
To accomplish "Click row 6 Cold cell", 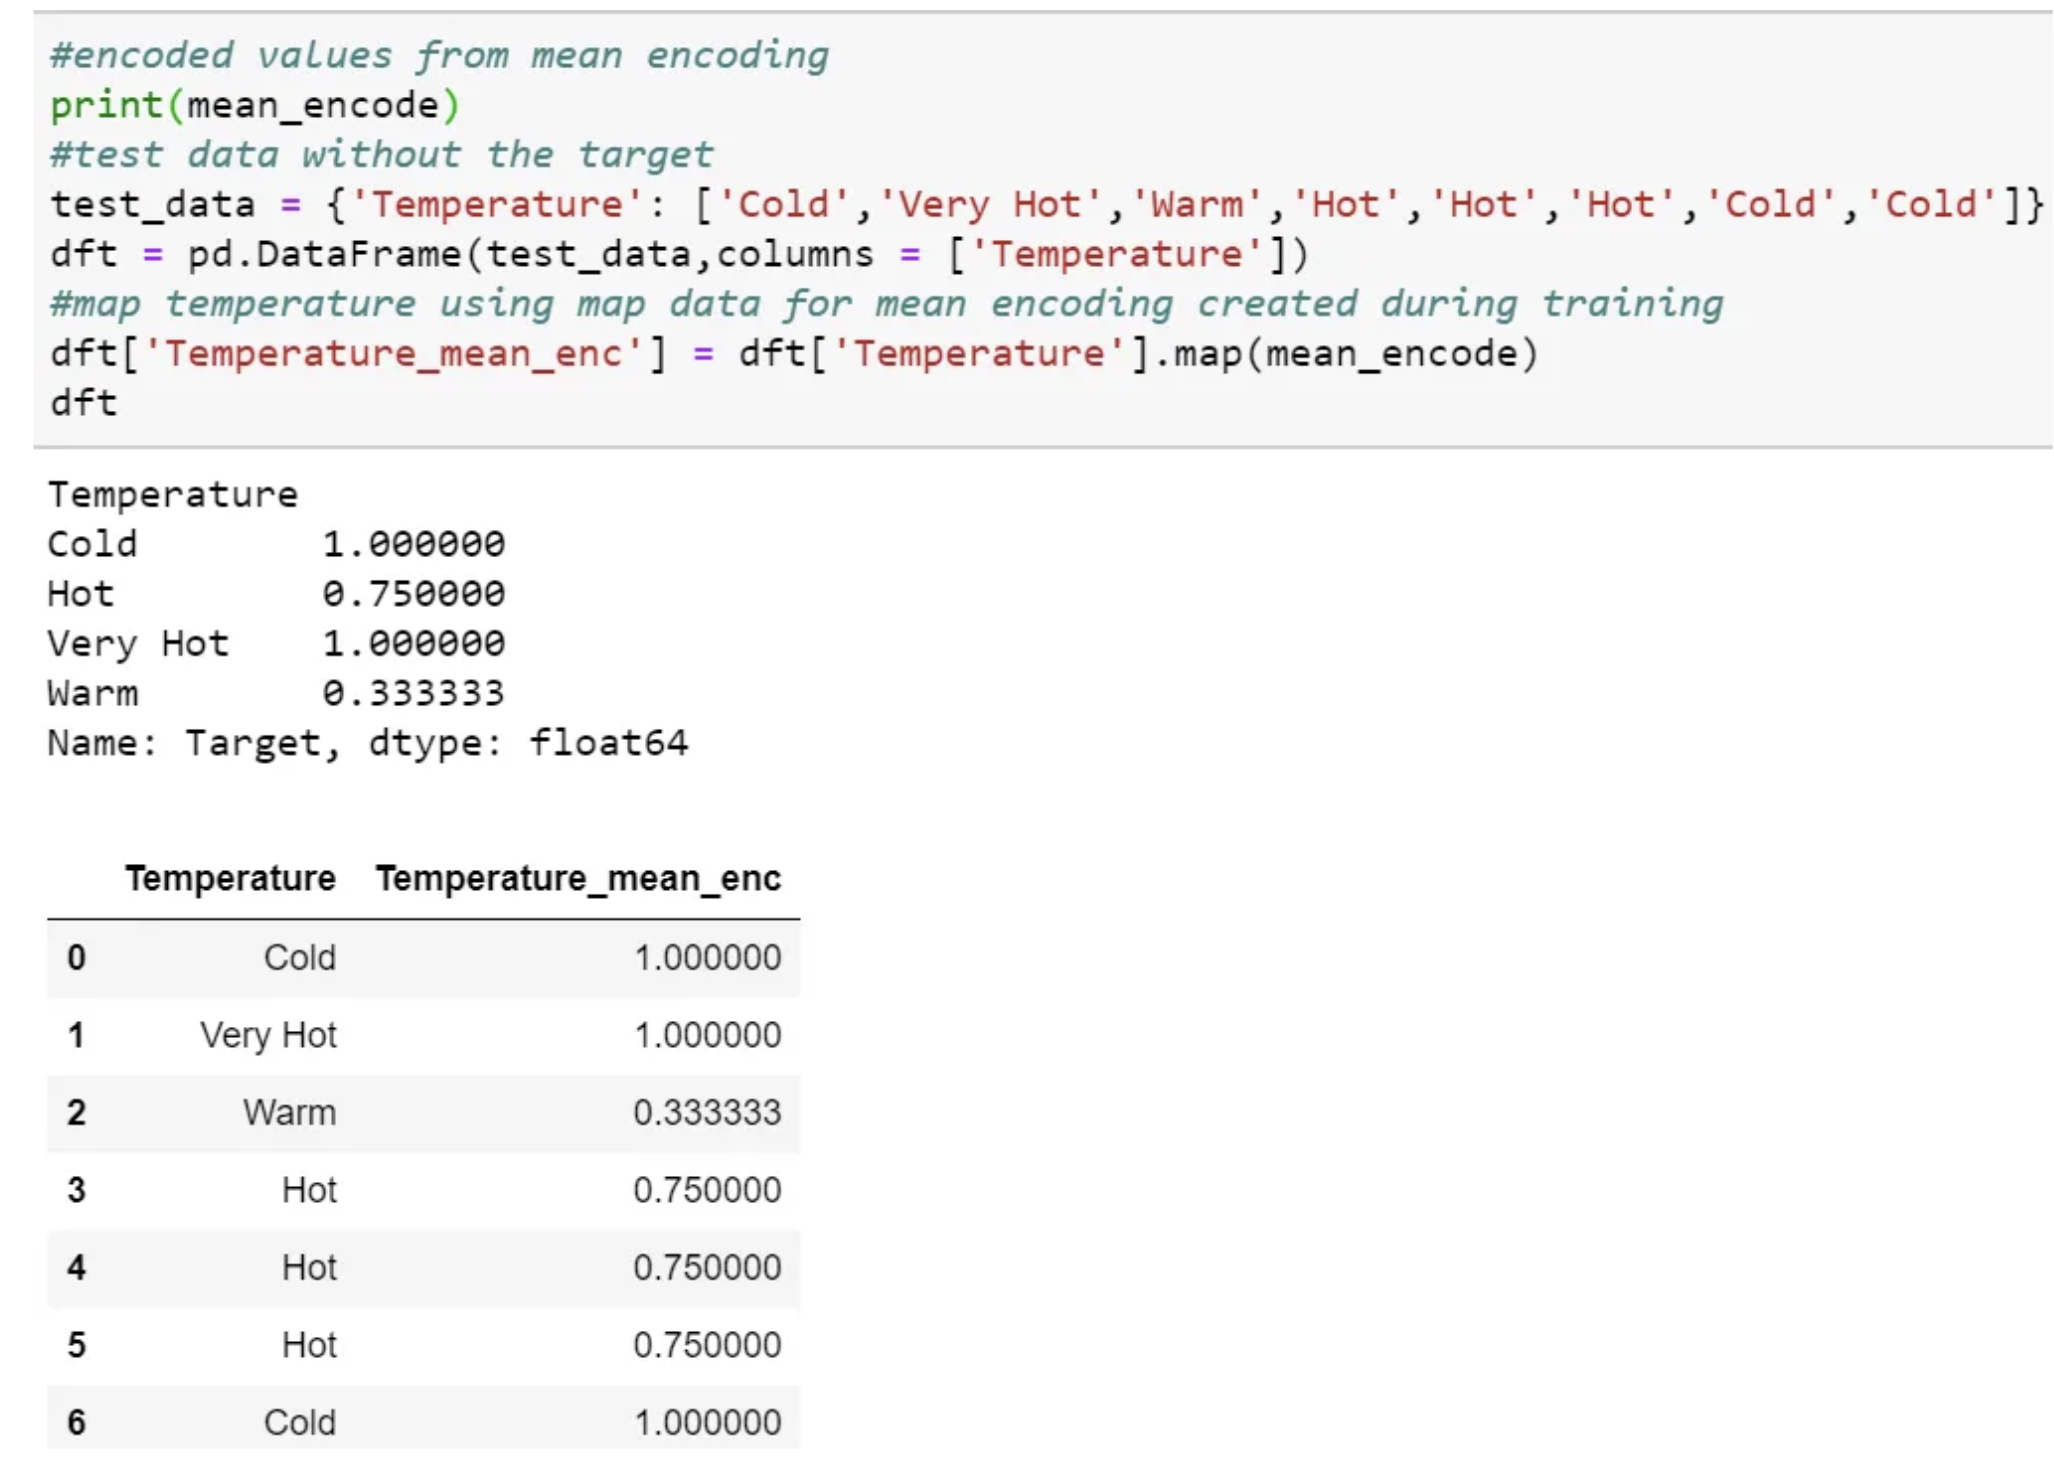I will pyautogui.click(x=299, y=1422).
